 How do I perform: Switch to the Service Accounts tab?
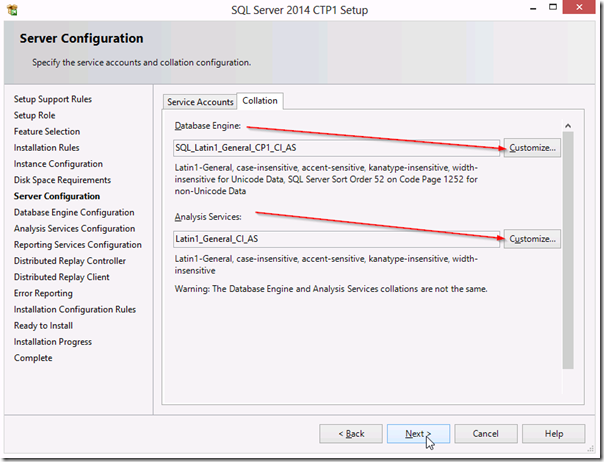click(200, 102)
